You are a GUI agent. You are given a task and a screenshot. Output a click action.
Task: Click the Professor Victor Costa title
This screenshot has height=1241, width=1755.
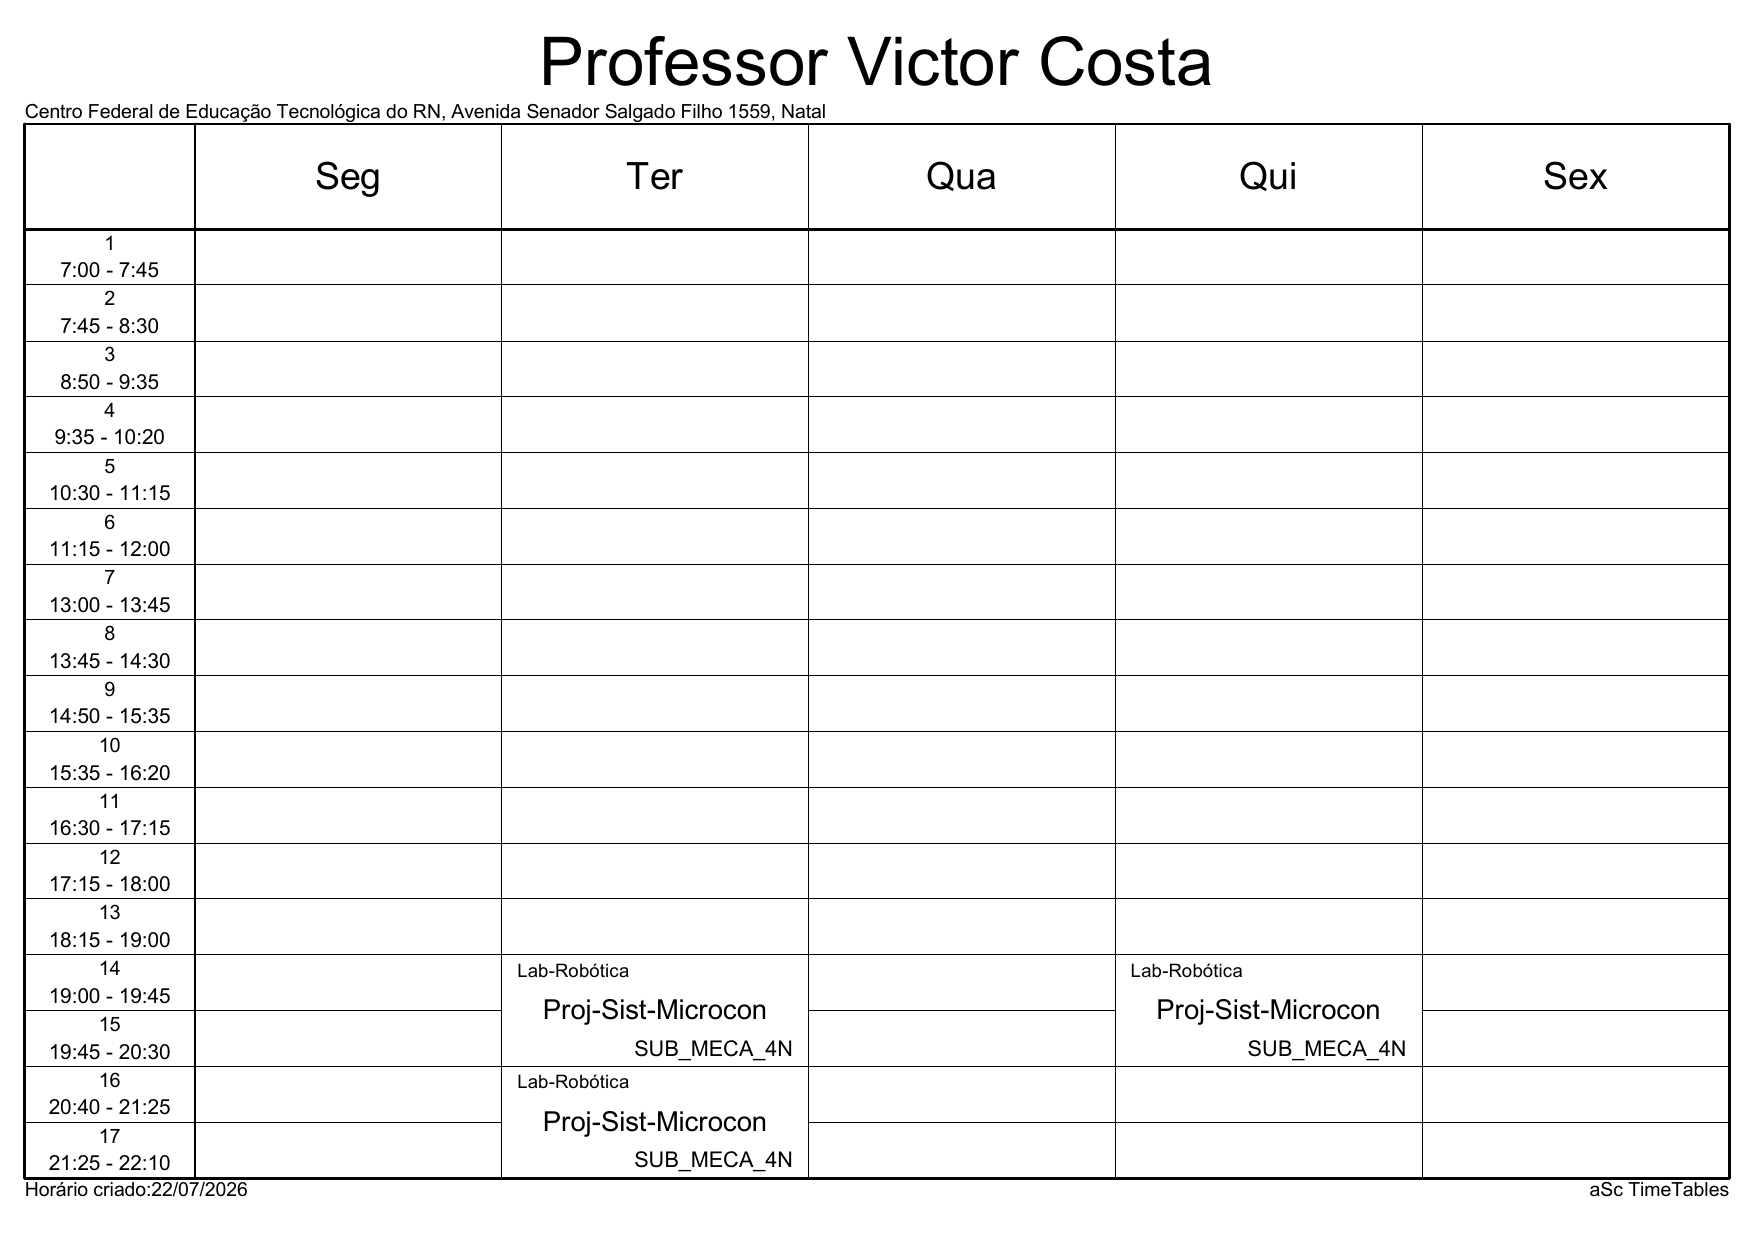tap(876, 62)
